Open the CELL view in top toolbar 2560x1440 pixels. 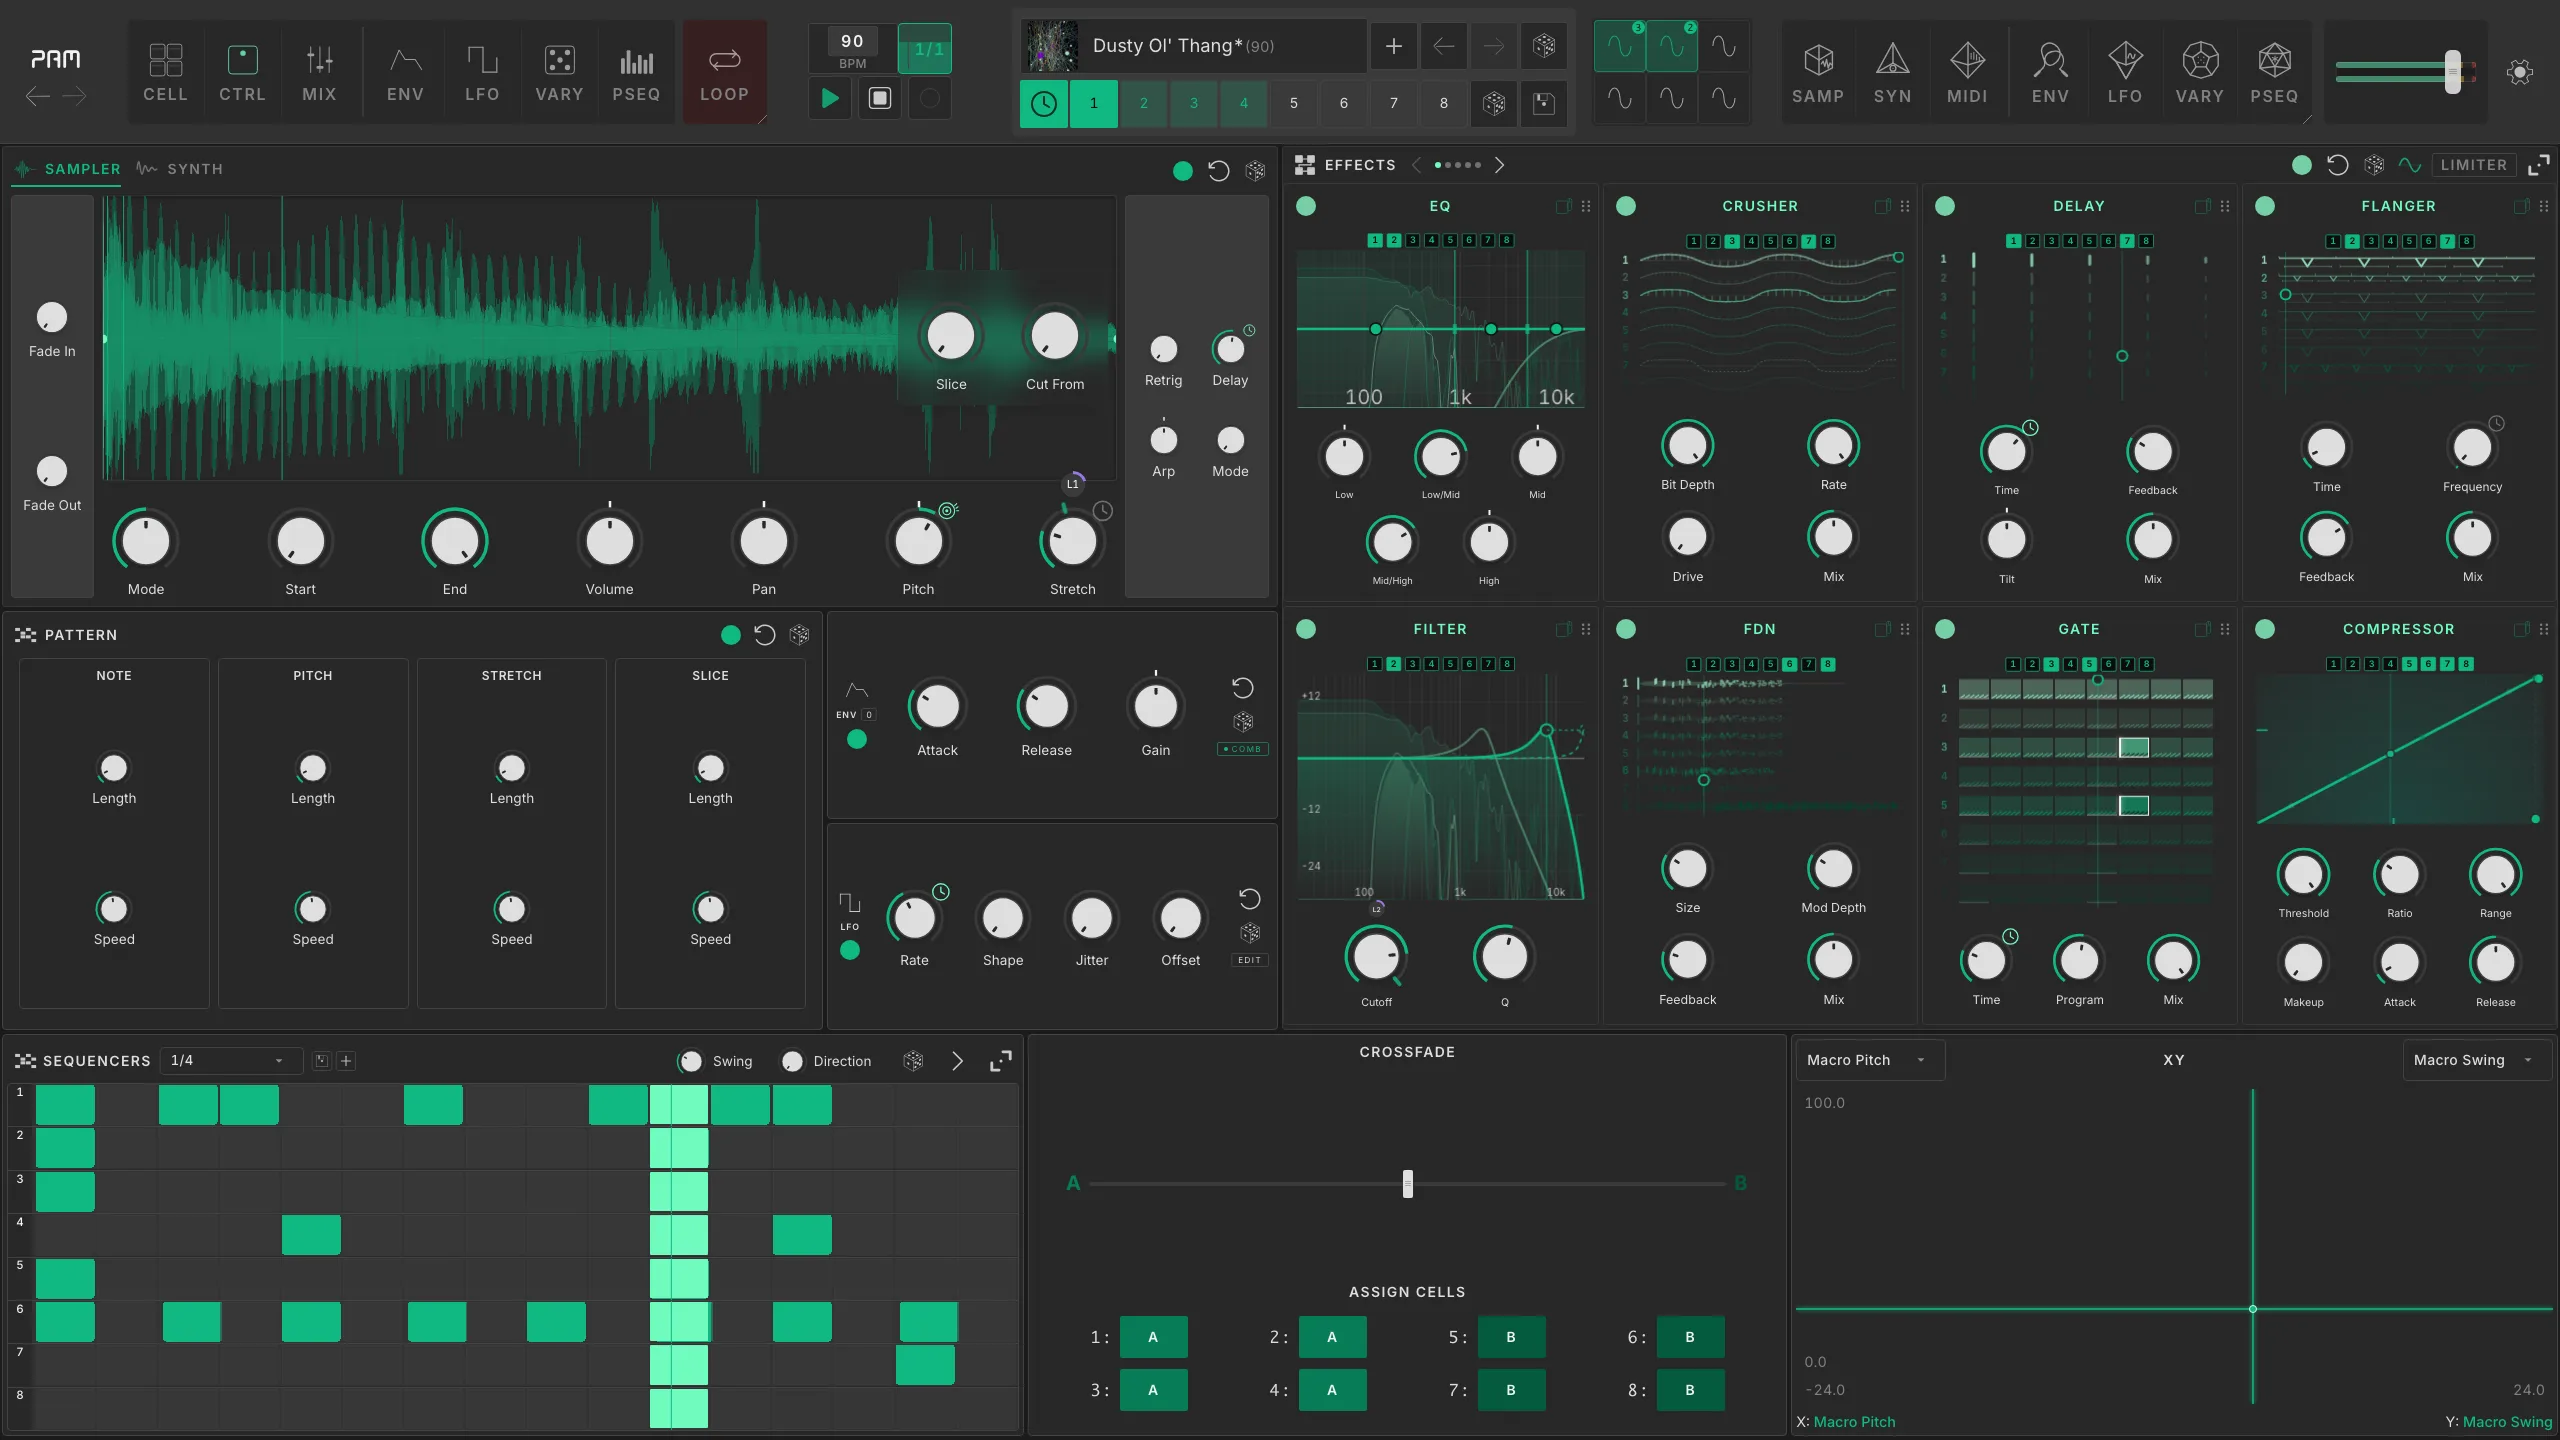click(165, 72)
